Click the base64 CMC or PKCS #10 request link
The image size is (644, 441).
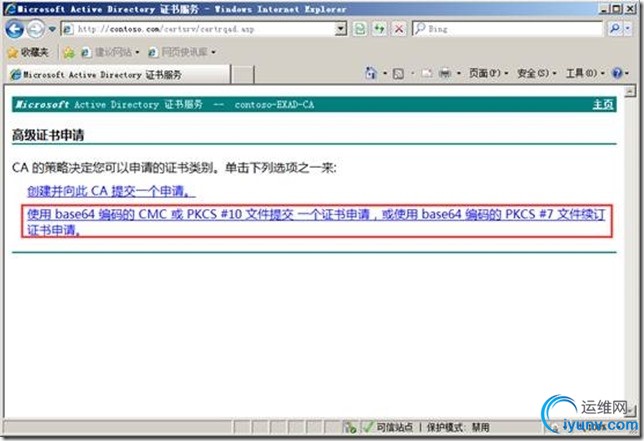316,221
